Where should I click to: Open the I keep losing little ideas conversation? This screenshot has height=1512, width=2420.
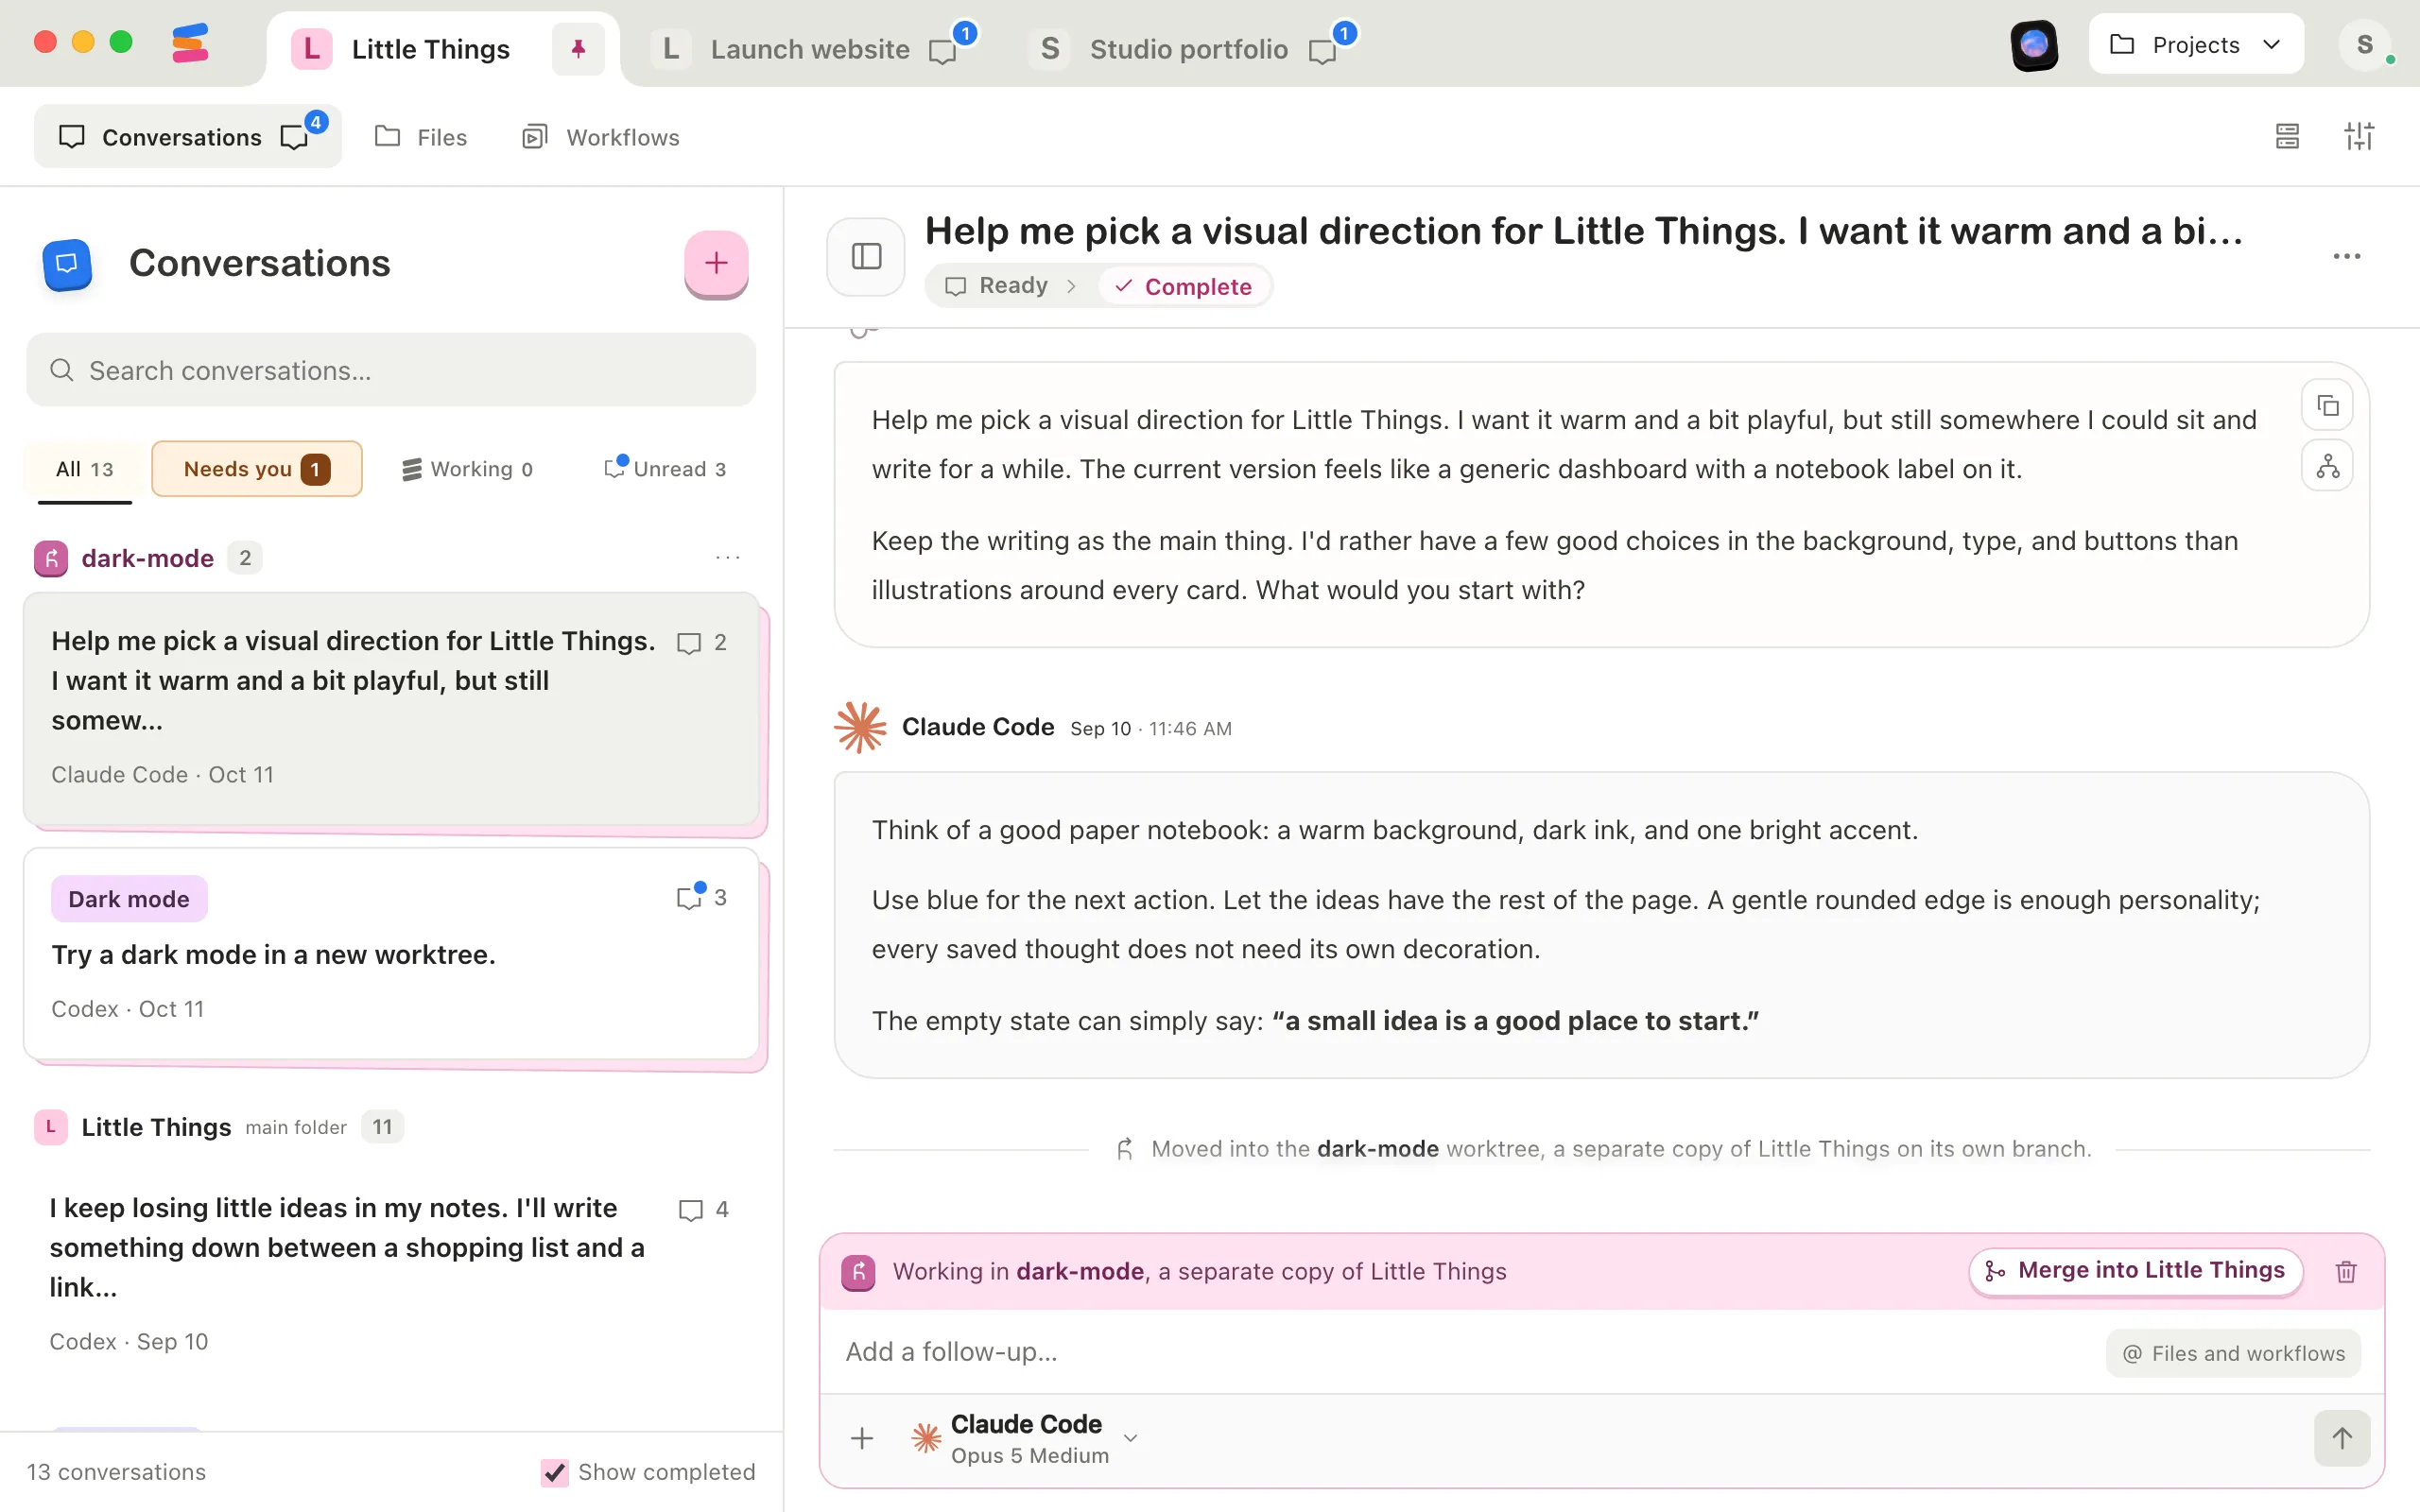pyautogui.click(x=391, y=1273)
